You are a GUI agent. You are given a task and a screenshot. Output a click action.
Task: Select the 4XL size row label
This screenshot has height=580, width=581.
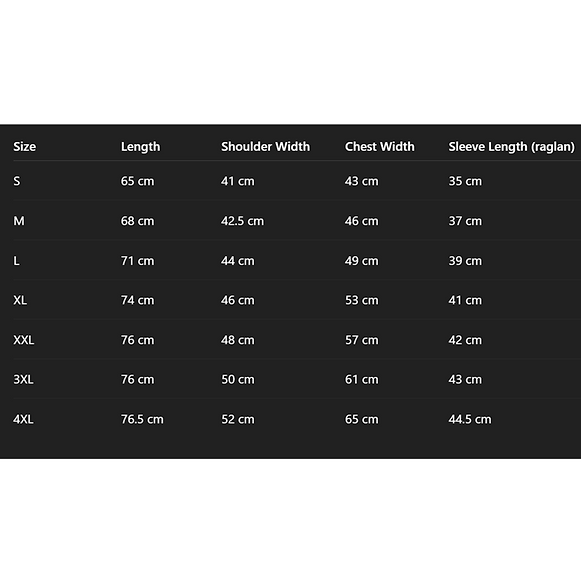pos(23,419)
